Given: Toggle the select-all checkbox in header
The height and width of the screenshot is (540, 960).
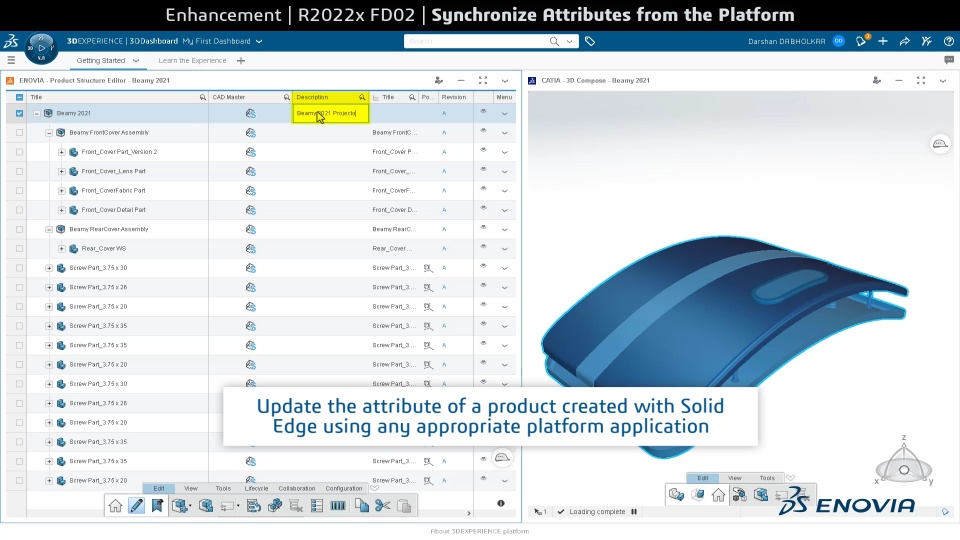Looking at the screenshot, I should [20, 97].
